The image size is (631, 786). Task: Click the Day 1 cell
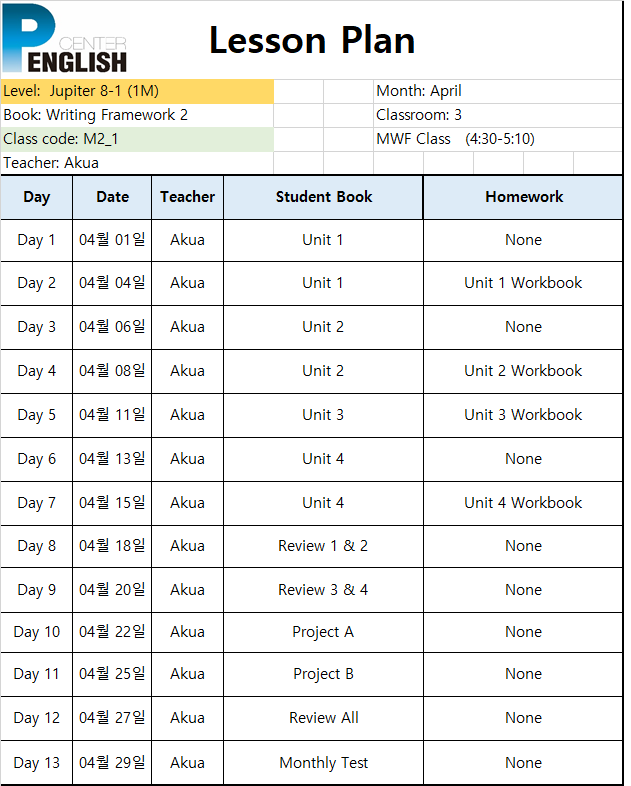pos(37,240)
